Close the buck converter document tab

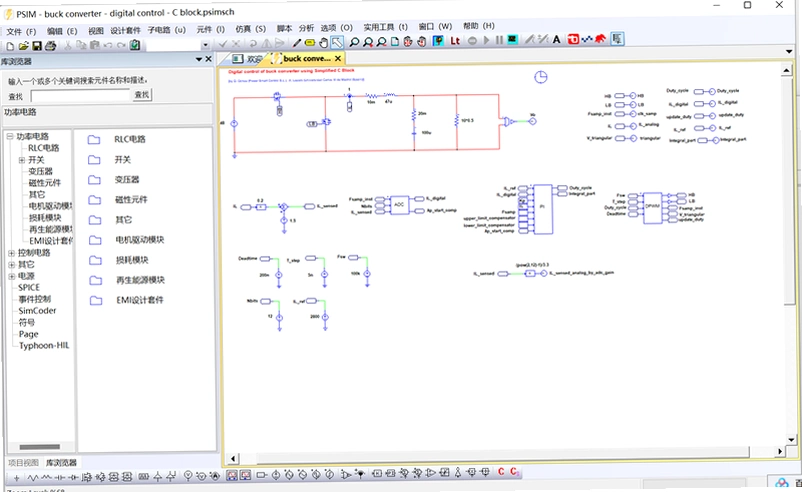338,59
